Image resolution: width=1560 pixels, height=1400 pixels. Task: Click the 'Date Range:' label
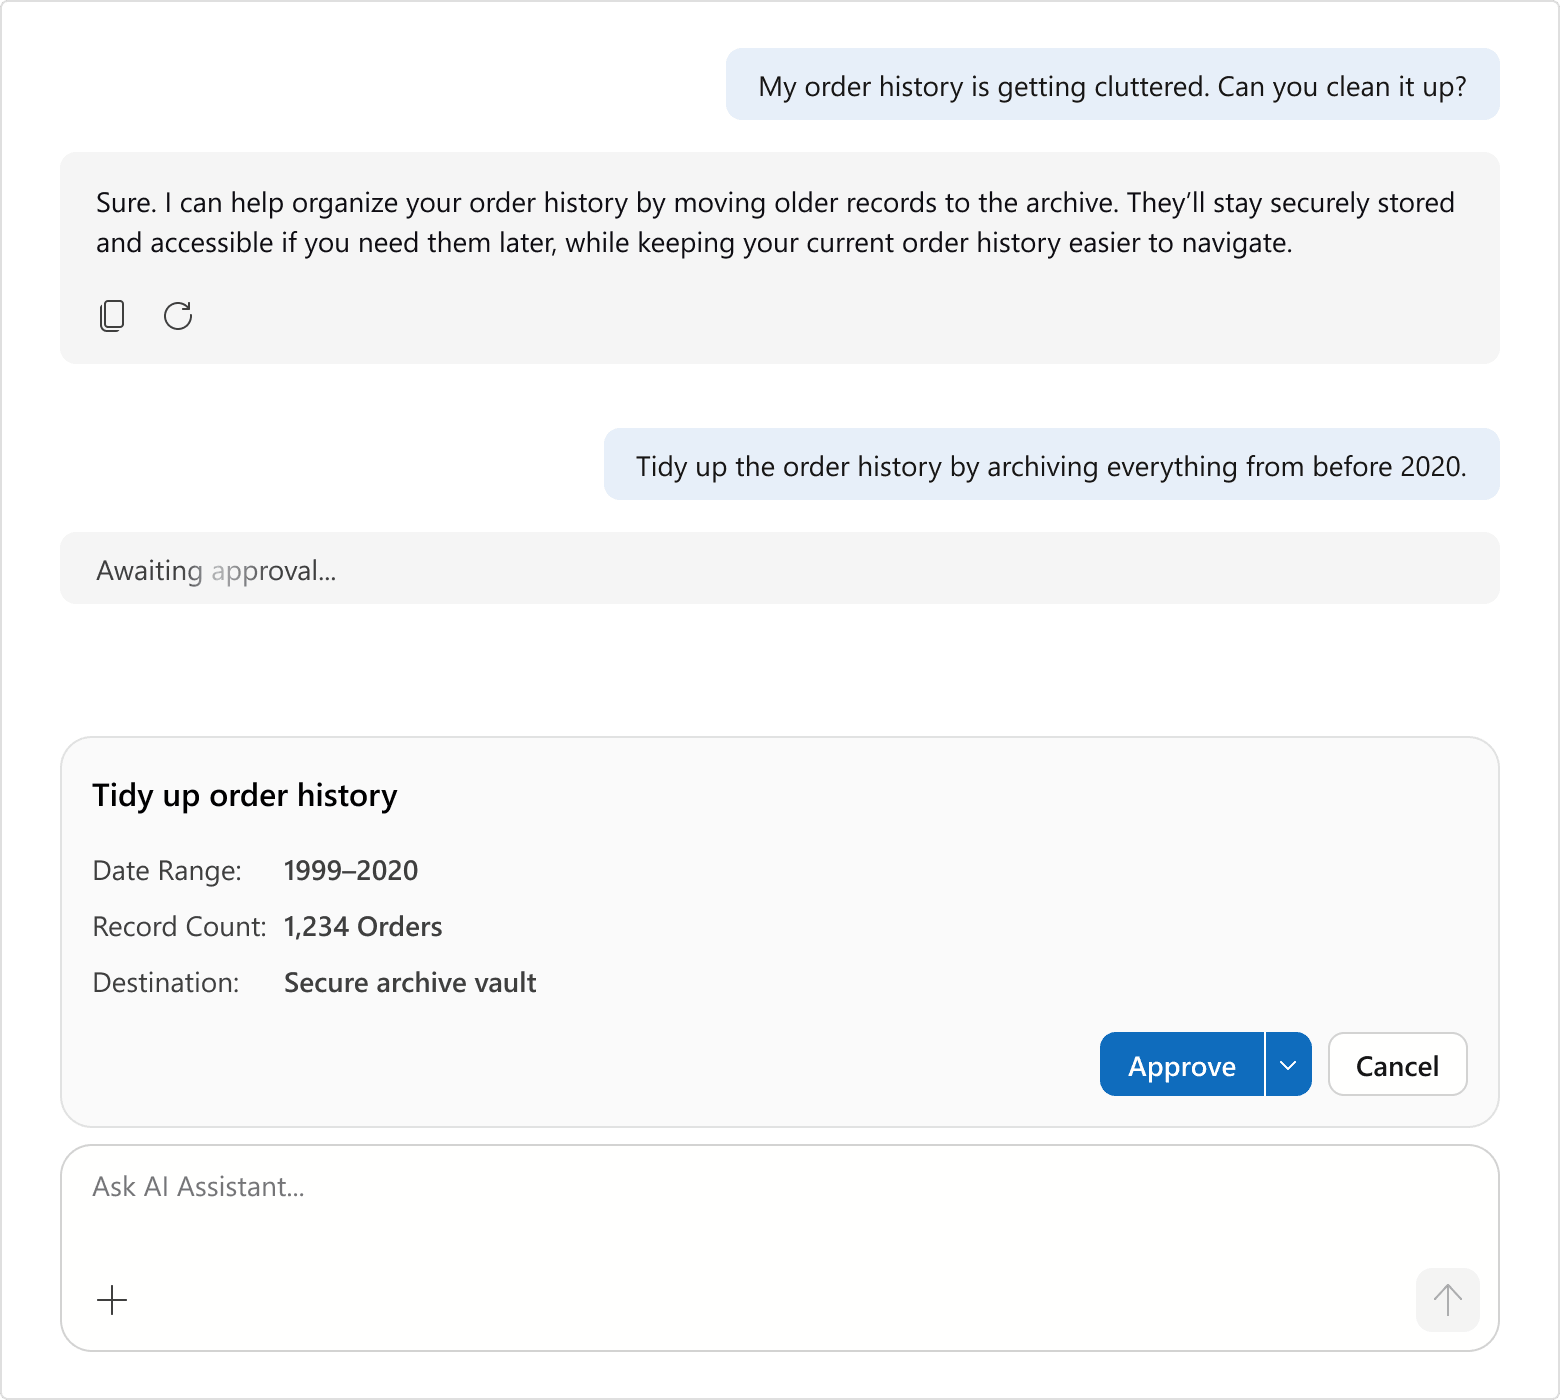(167, 871)
